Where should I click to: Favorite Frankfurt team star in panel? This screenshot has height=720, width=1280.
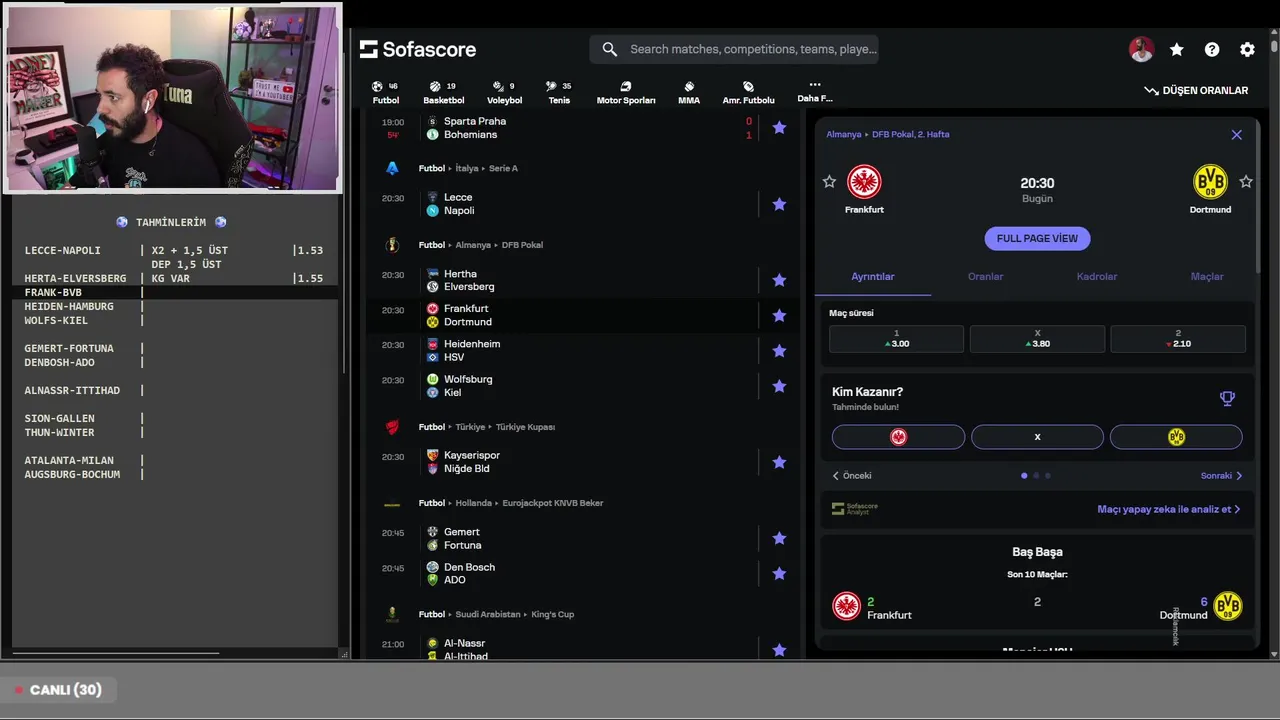pos(829,182)
